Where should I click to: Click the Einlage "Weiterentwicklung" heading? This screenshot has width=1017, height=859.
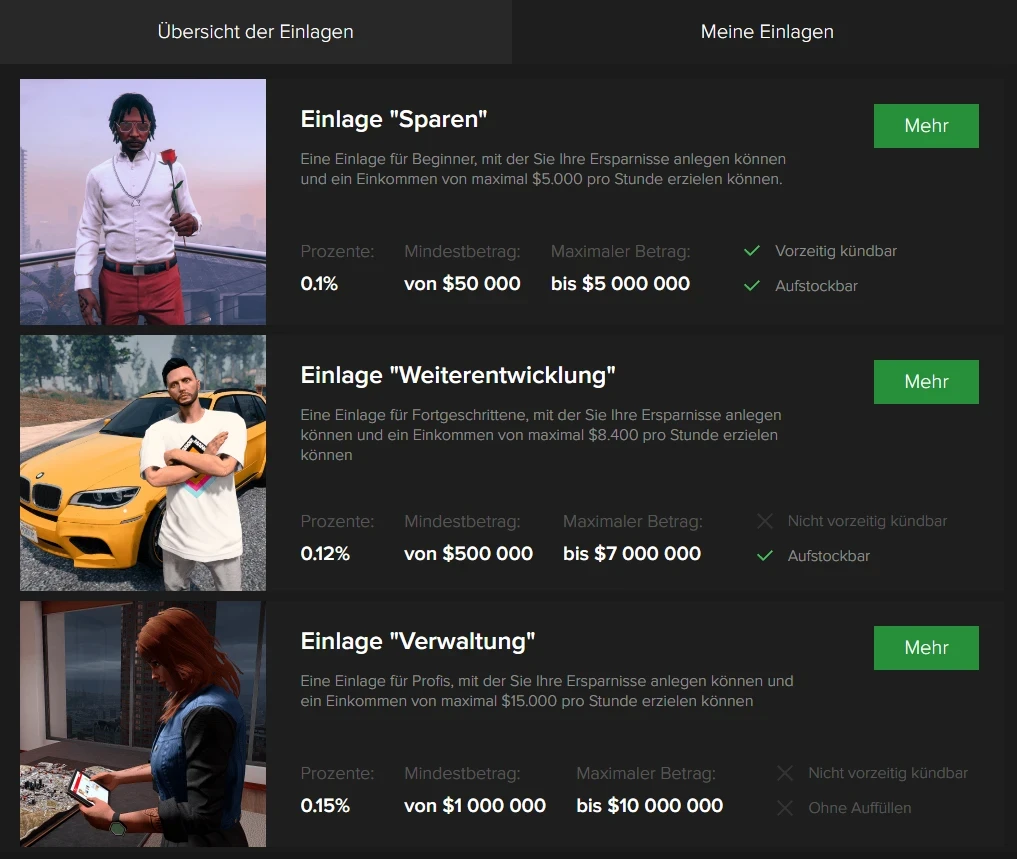point(458,376)
